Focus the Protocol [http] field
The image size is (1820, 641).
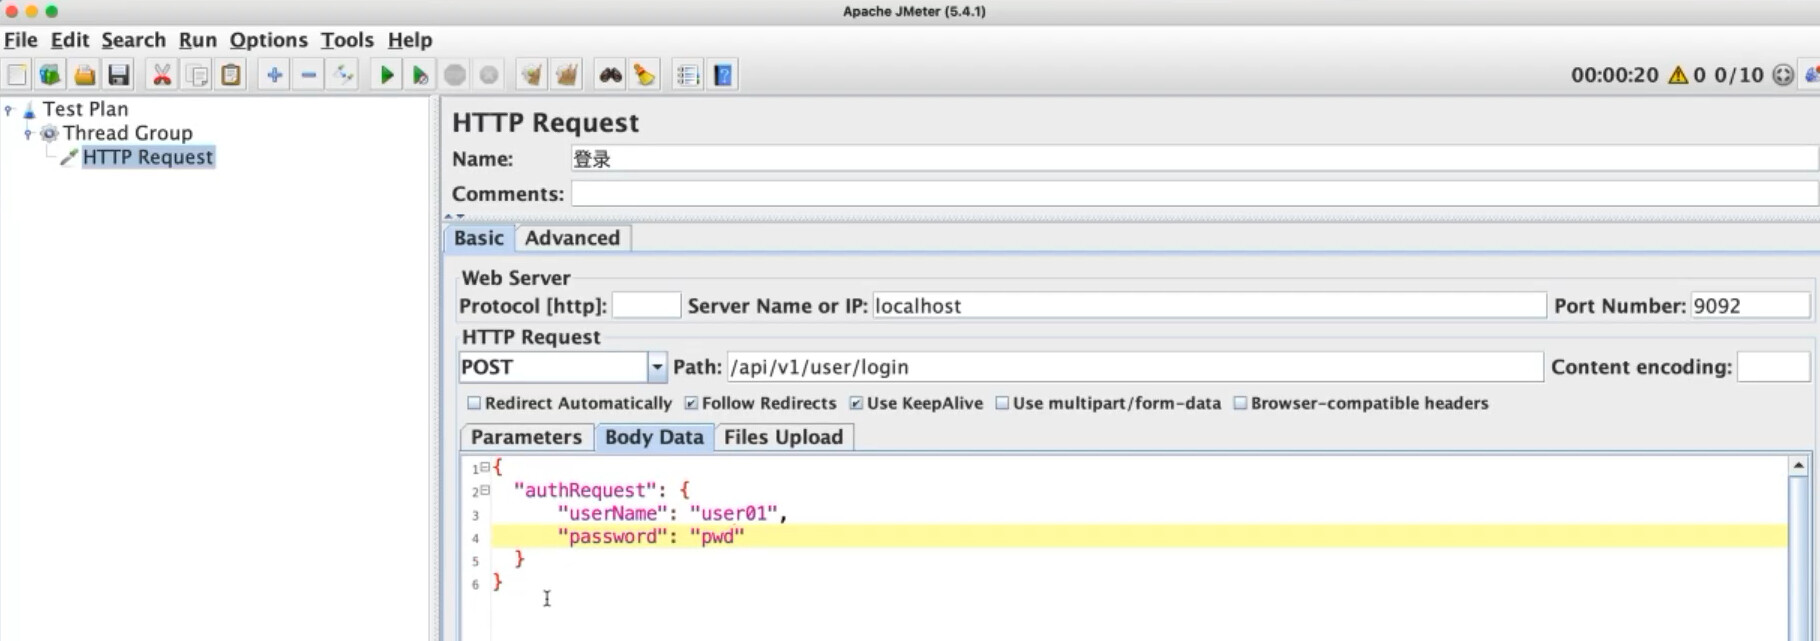coord(646,306)
